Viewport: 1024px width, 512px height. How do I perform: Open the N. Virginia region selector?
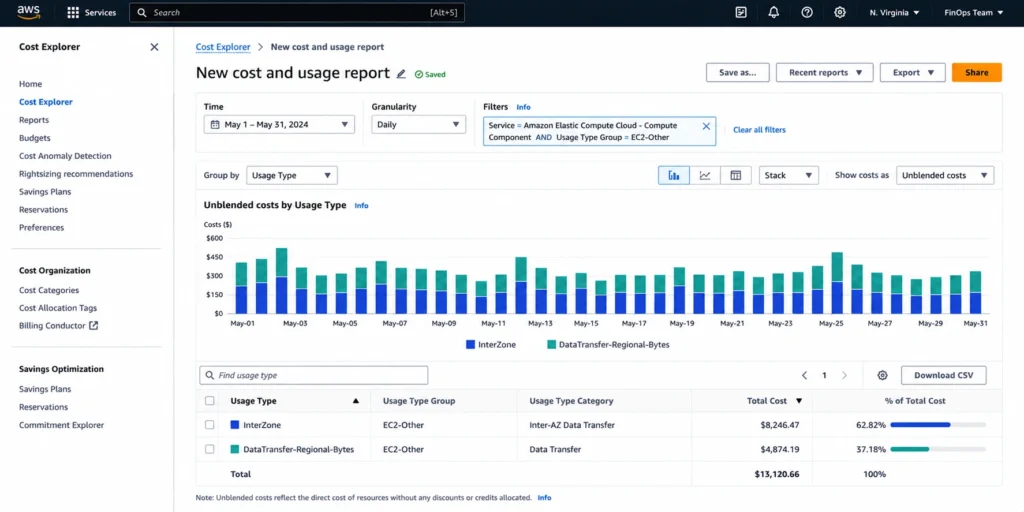pos(895,12)
